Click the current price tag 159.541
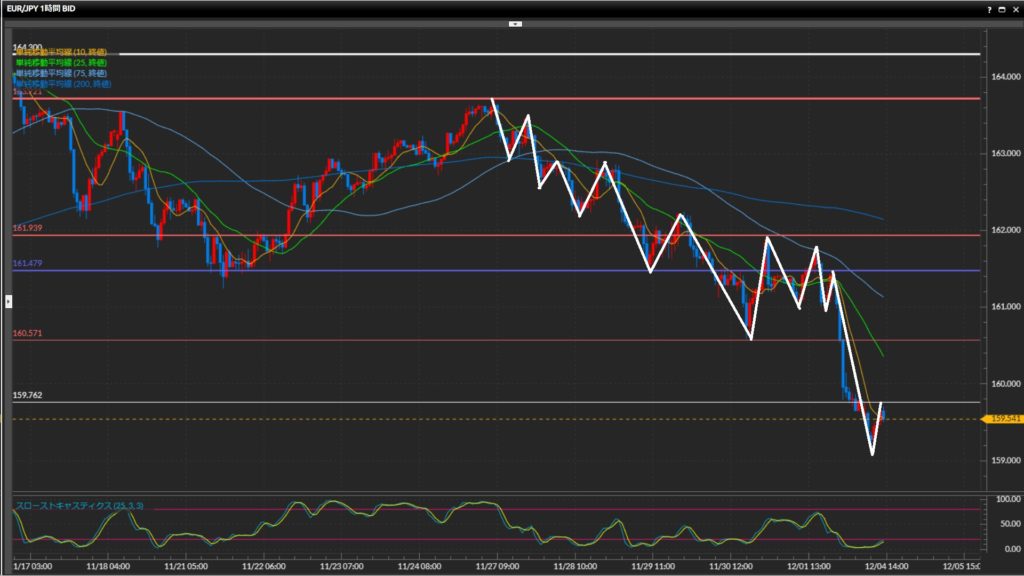 pos(1002,419)
